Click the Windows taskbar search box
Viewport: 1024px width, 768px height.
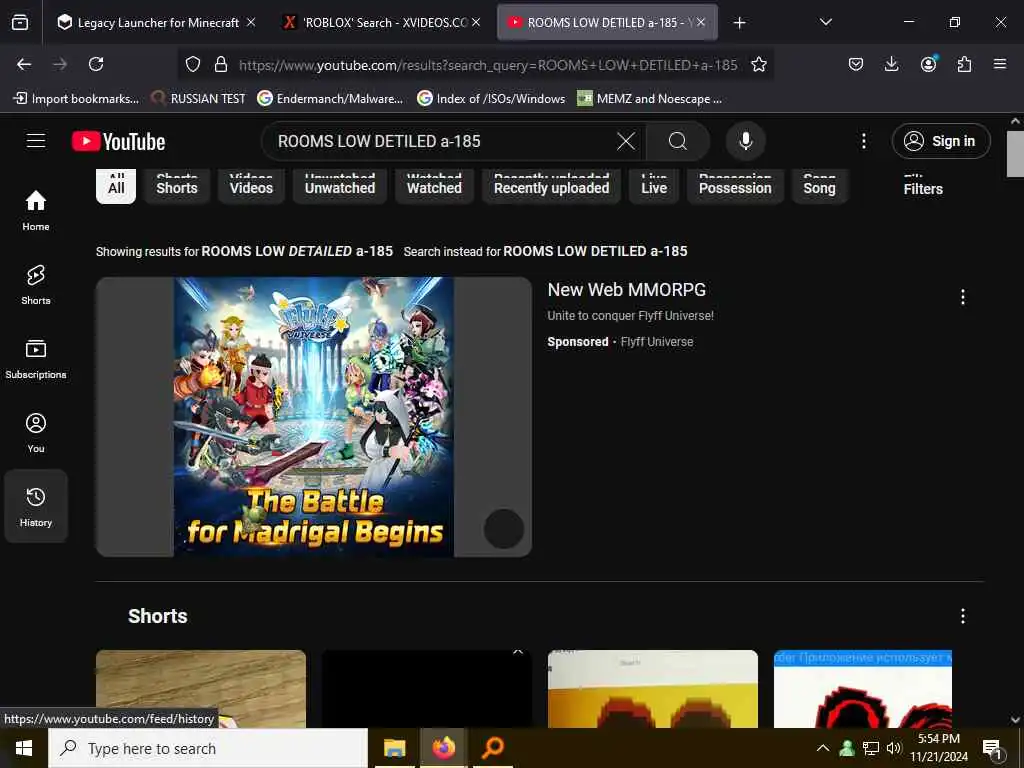pyautogui.click(x=208, y=748)
